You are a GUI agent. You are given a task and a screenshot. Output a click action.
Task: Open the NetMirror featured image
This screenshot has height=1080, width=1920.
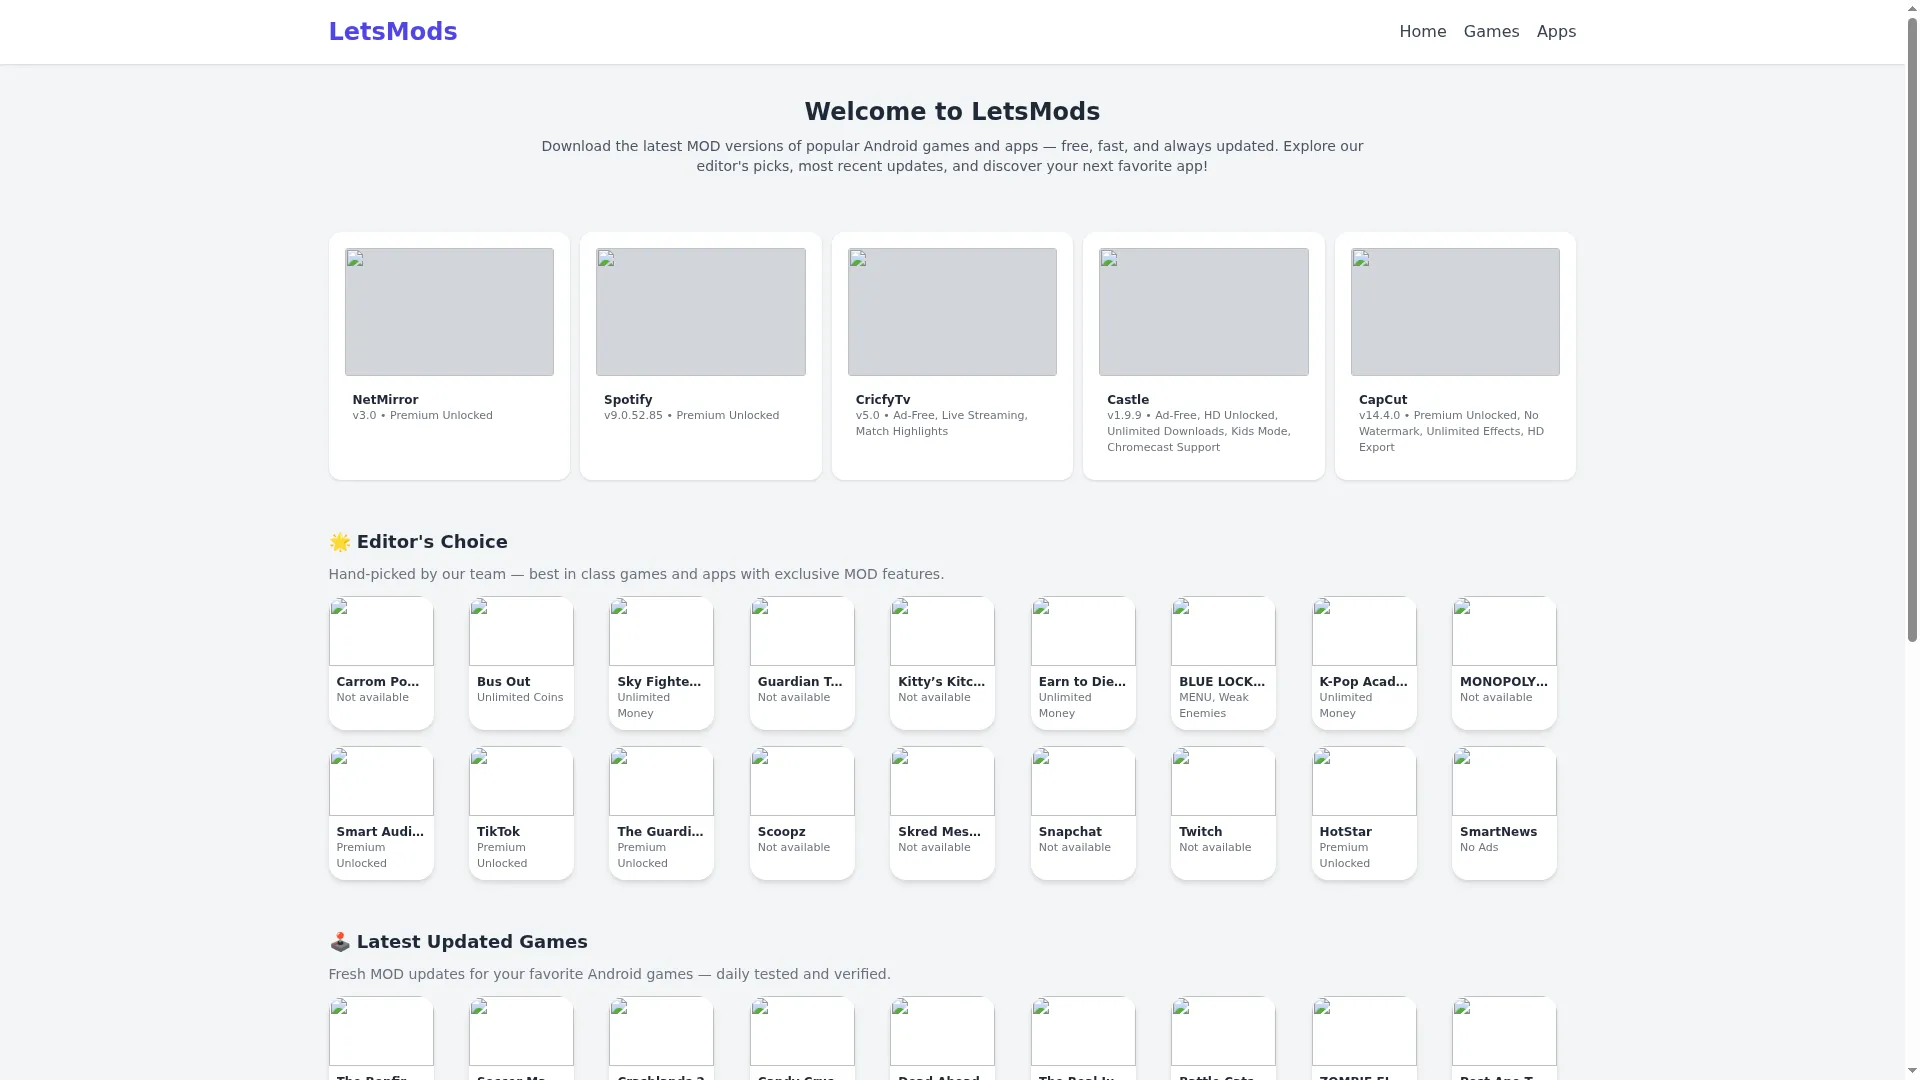(449, 312)
